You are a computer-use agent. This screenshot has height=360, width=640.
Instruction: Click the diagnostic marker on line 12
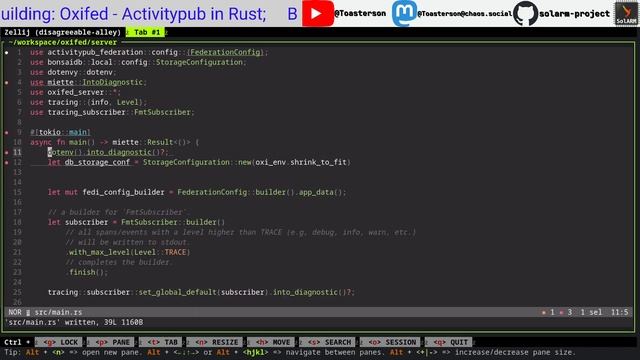[x=7, y=162]
